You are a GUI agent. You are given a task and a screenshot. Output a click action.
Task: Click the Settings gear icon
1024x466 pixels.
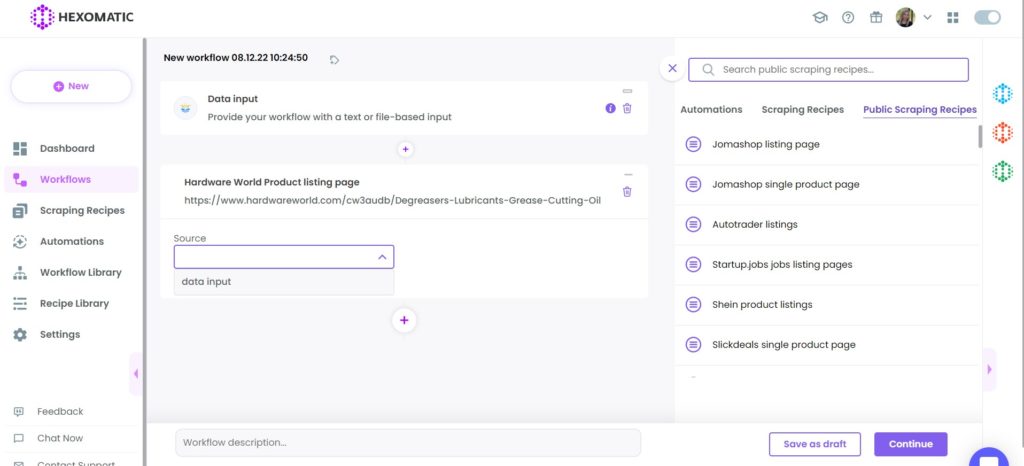(x=20, y=334)
